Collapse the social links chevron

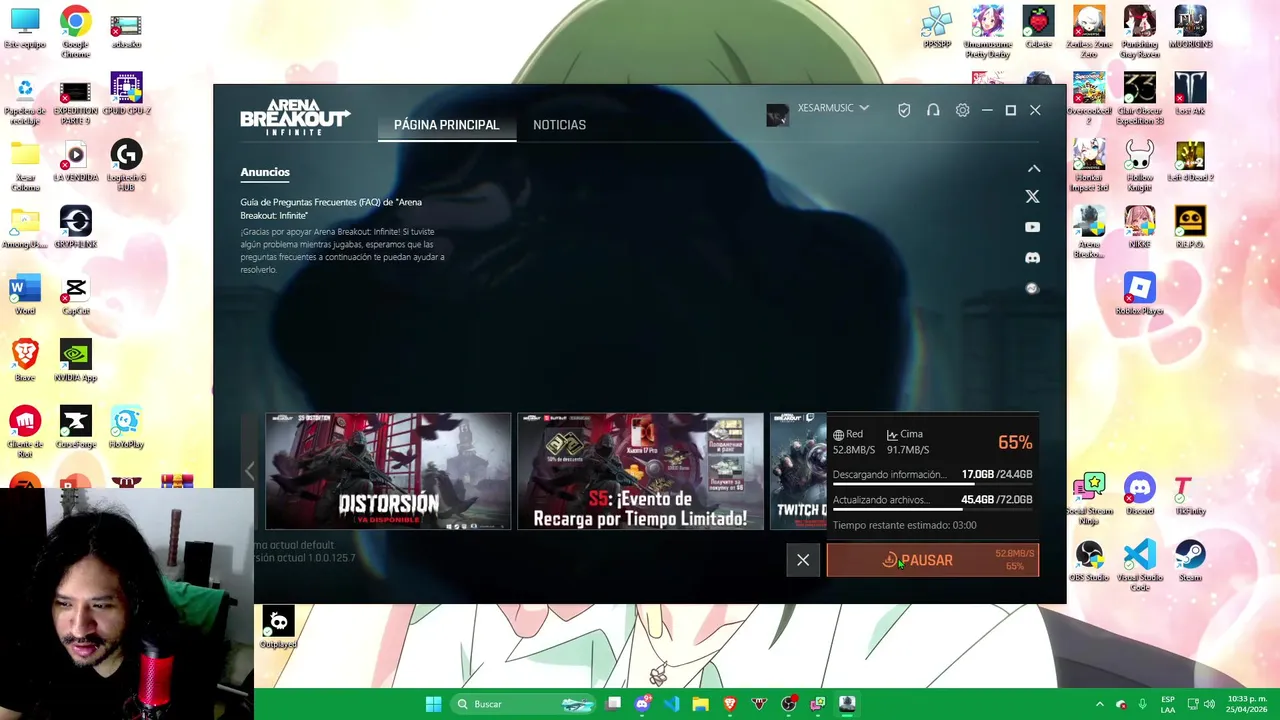[x=1033, y=169]
